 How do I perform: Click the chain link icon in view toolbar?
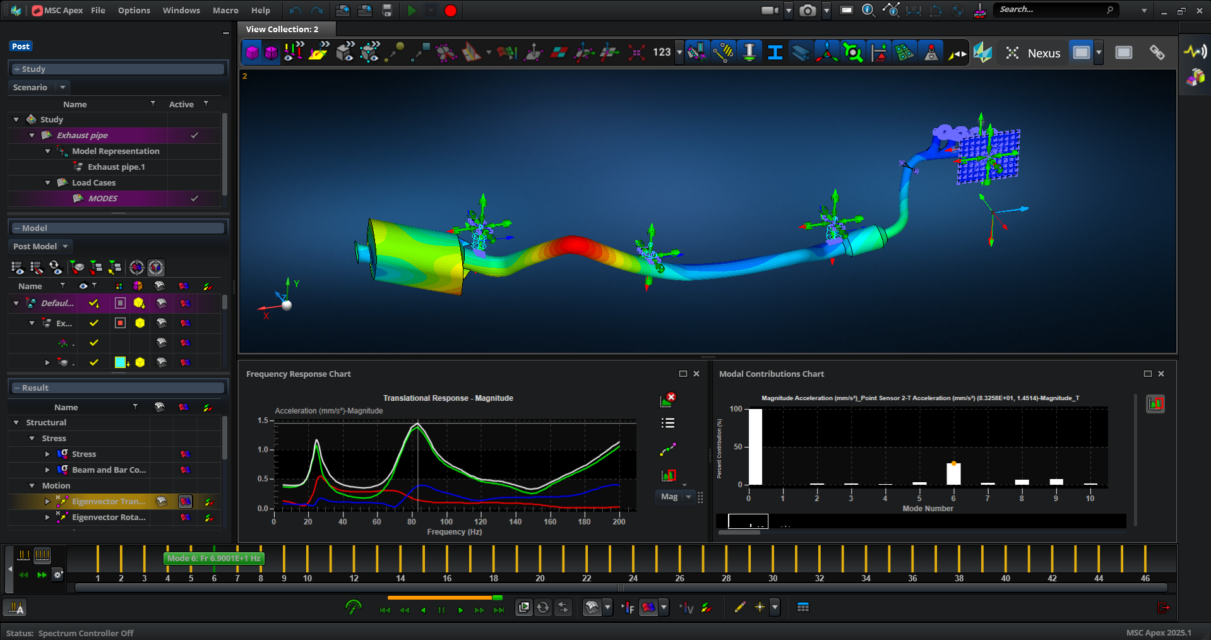click(1157, 52)
